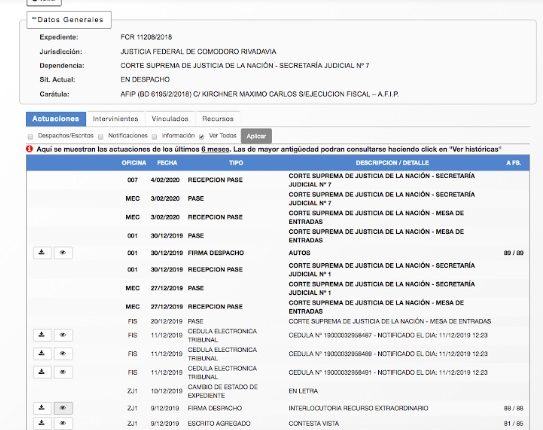Screen dimensions: 543x430
Task: View the Contesta Vista escrito agregado
Action: (63, 423)
